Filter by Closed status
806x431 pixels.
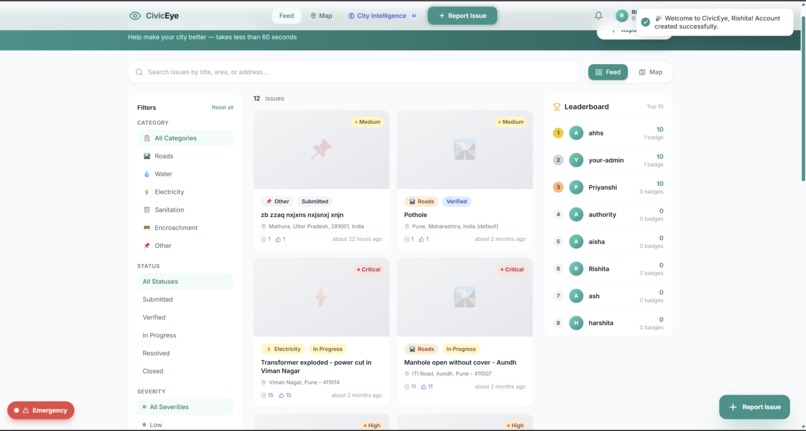tap(185, 371)
